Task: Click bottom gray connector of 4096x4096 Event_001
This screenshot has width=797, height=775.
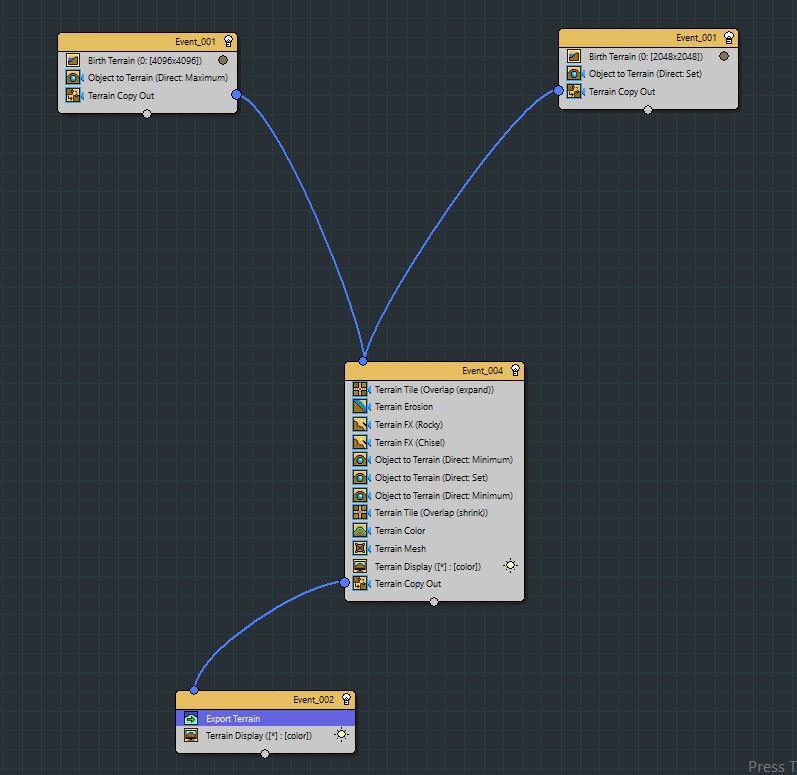Action: click(147, 113)
